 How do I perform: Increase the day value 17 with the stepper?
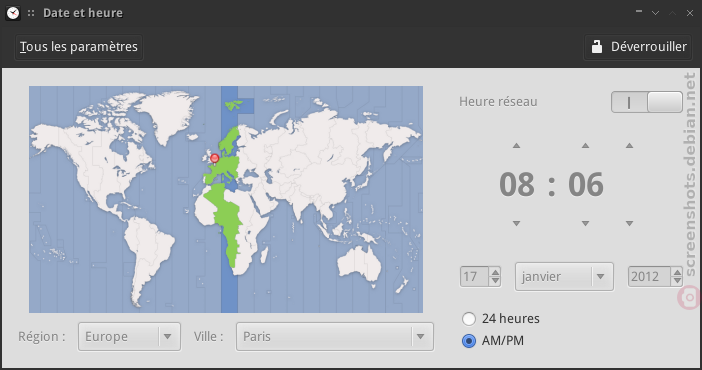pos(495,272)
